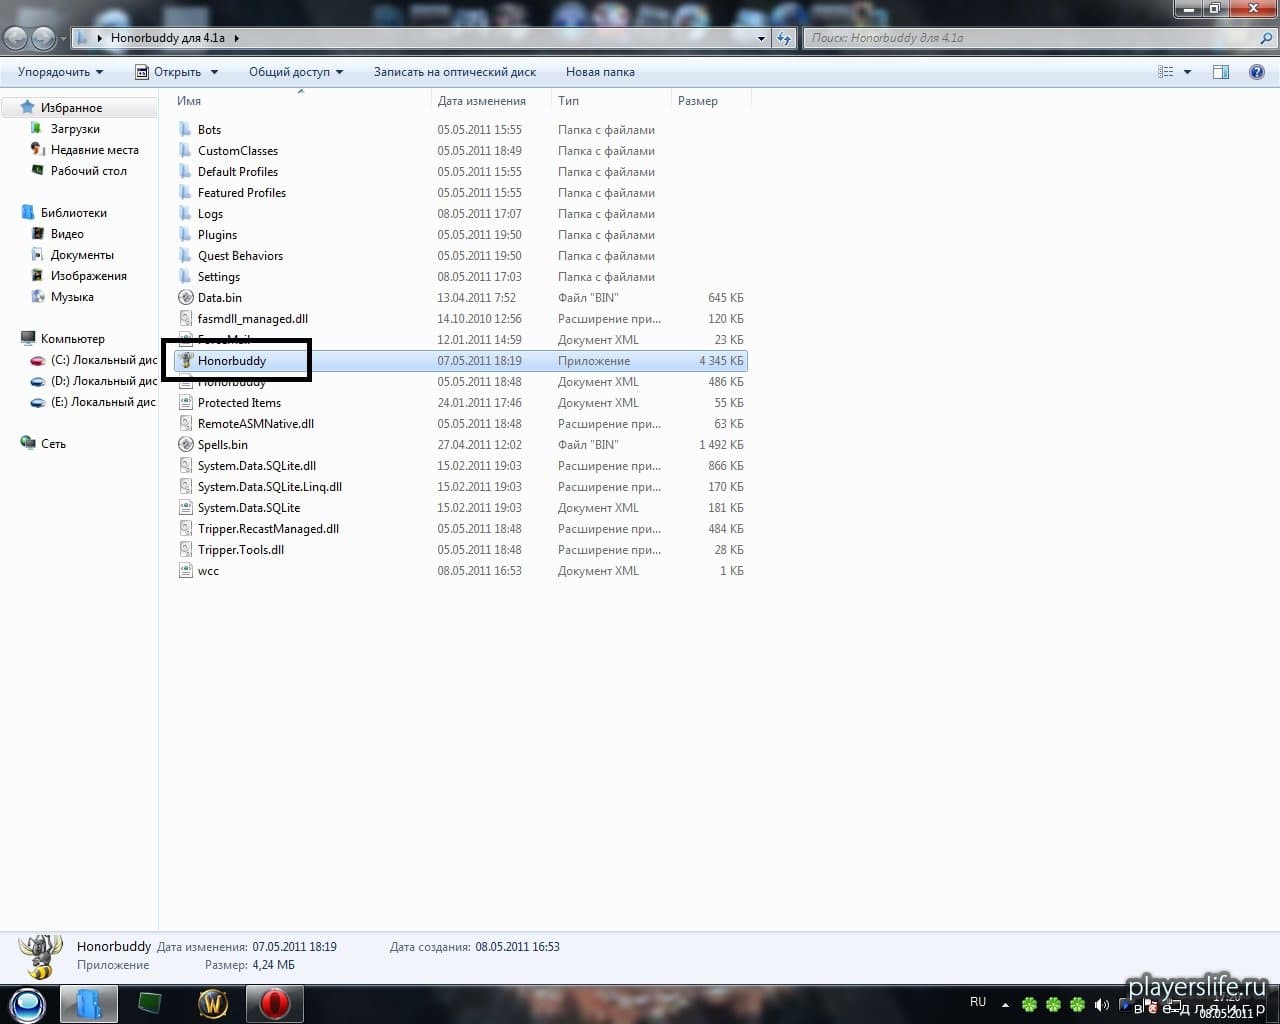This screenshot has width=1280, height=1024.
Task: Open the (E:) Локальный диск drive
Action: click(103, 402)
